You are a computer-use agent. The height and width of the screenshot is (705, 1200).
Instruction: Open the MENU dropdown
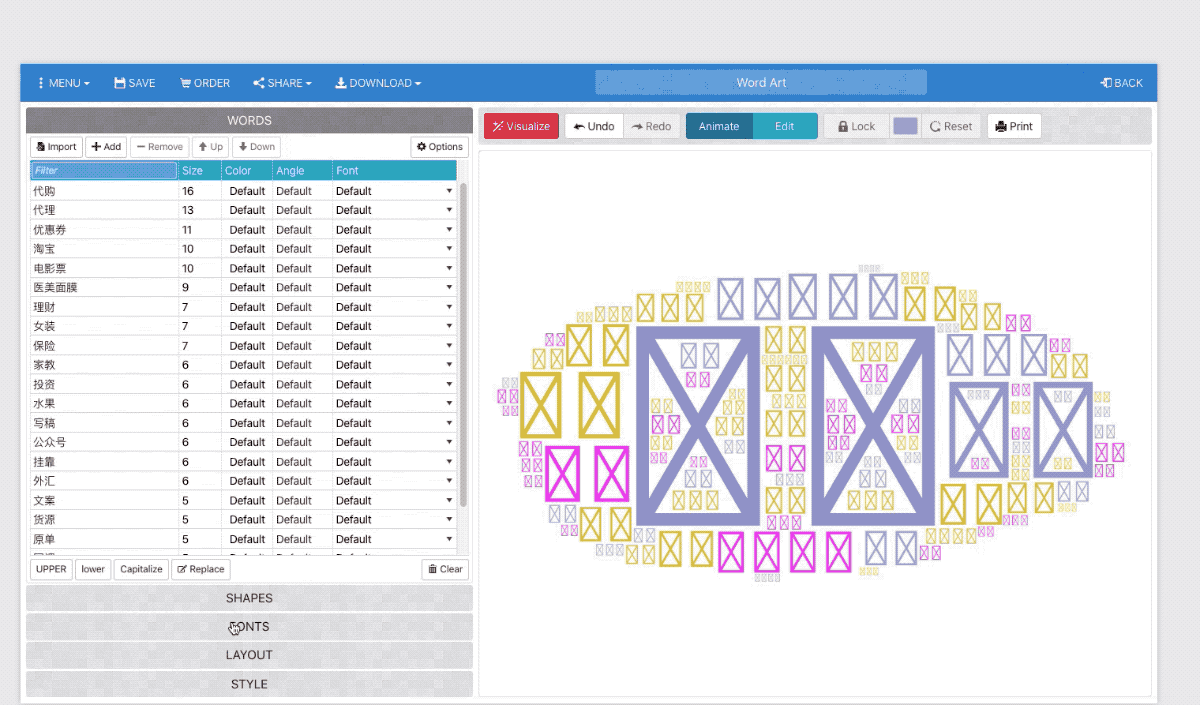pos(64,83)
